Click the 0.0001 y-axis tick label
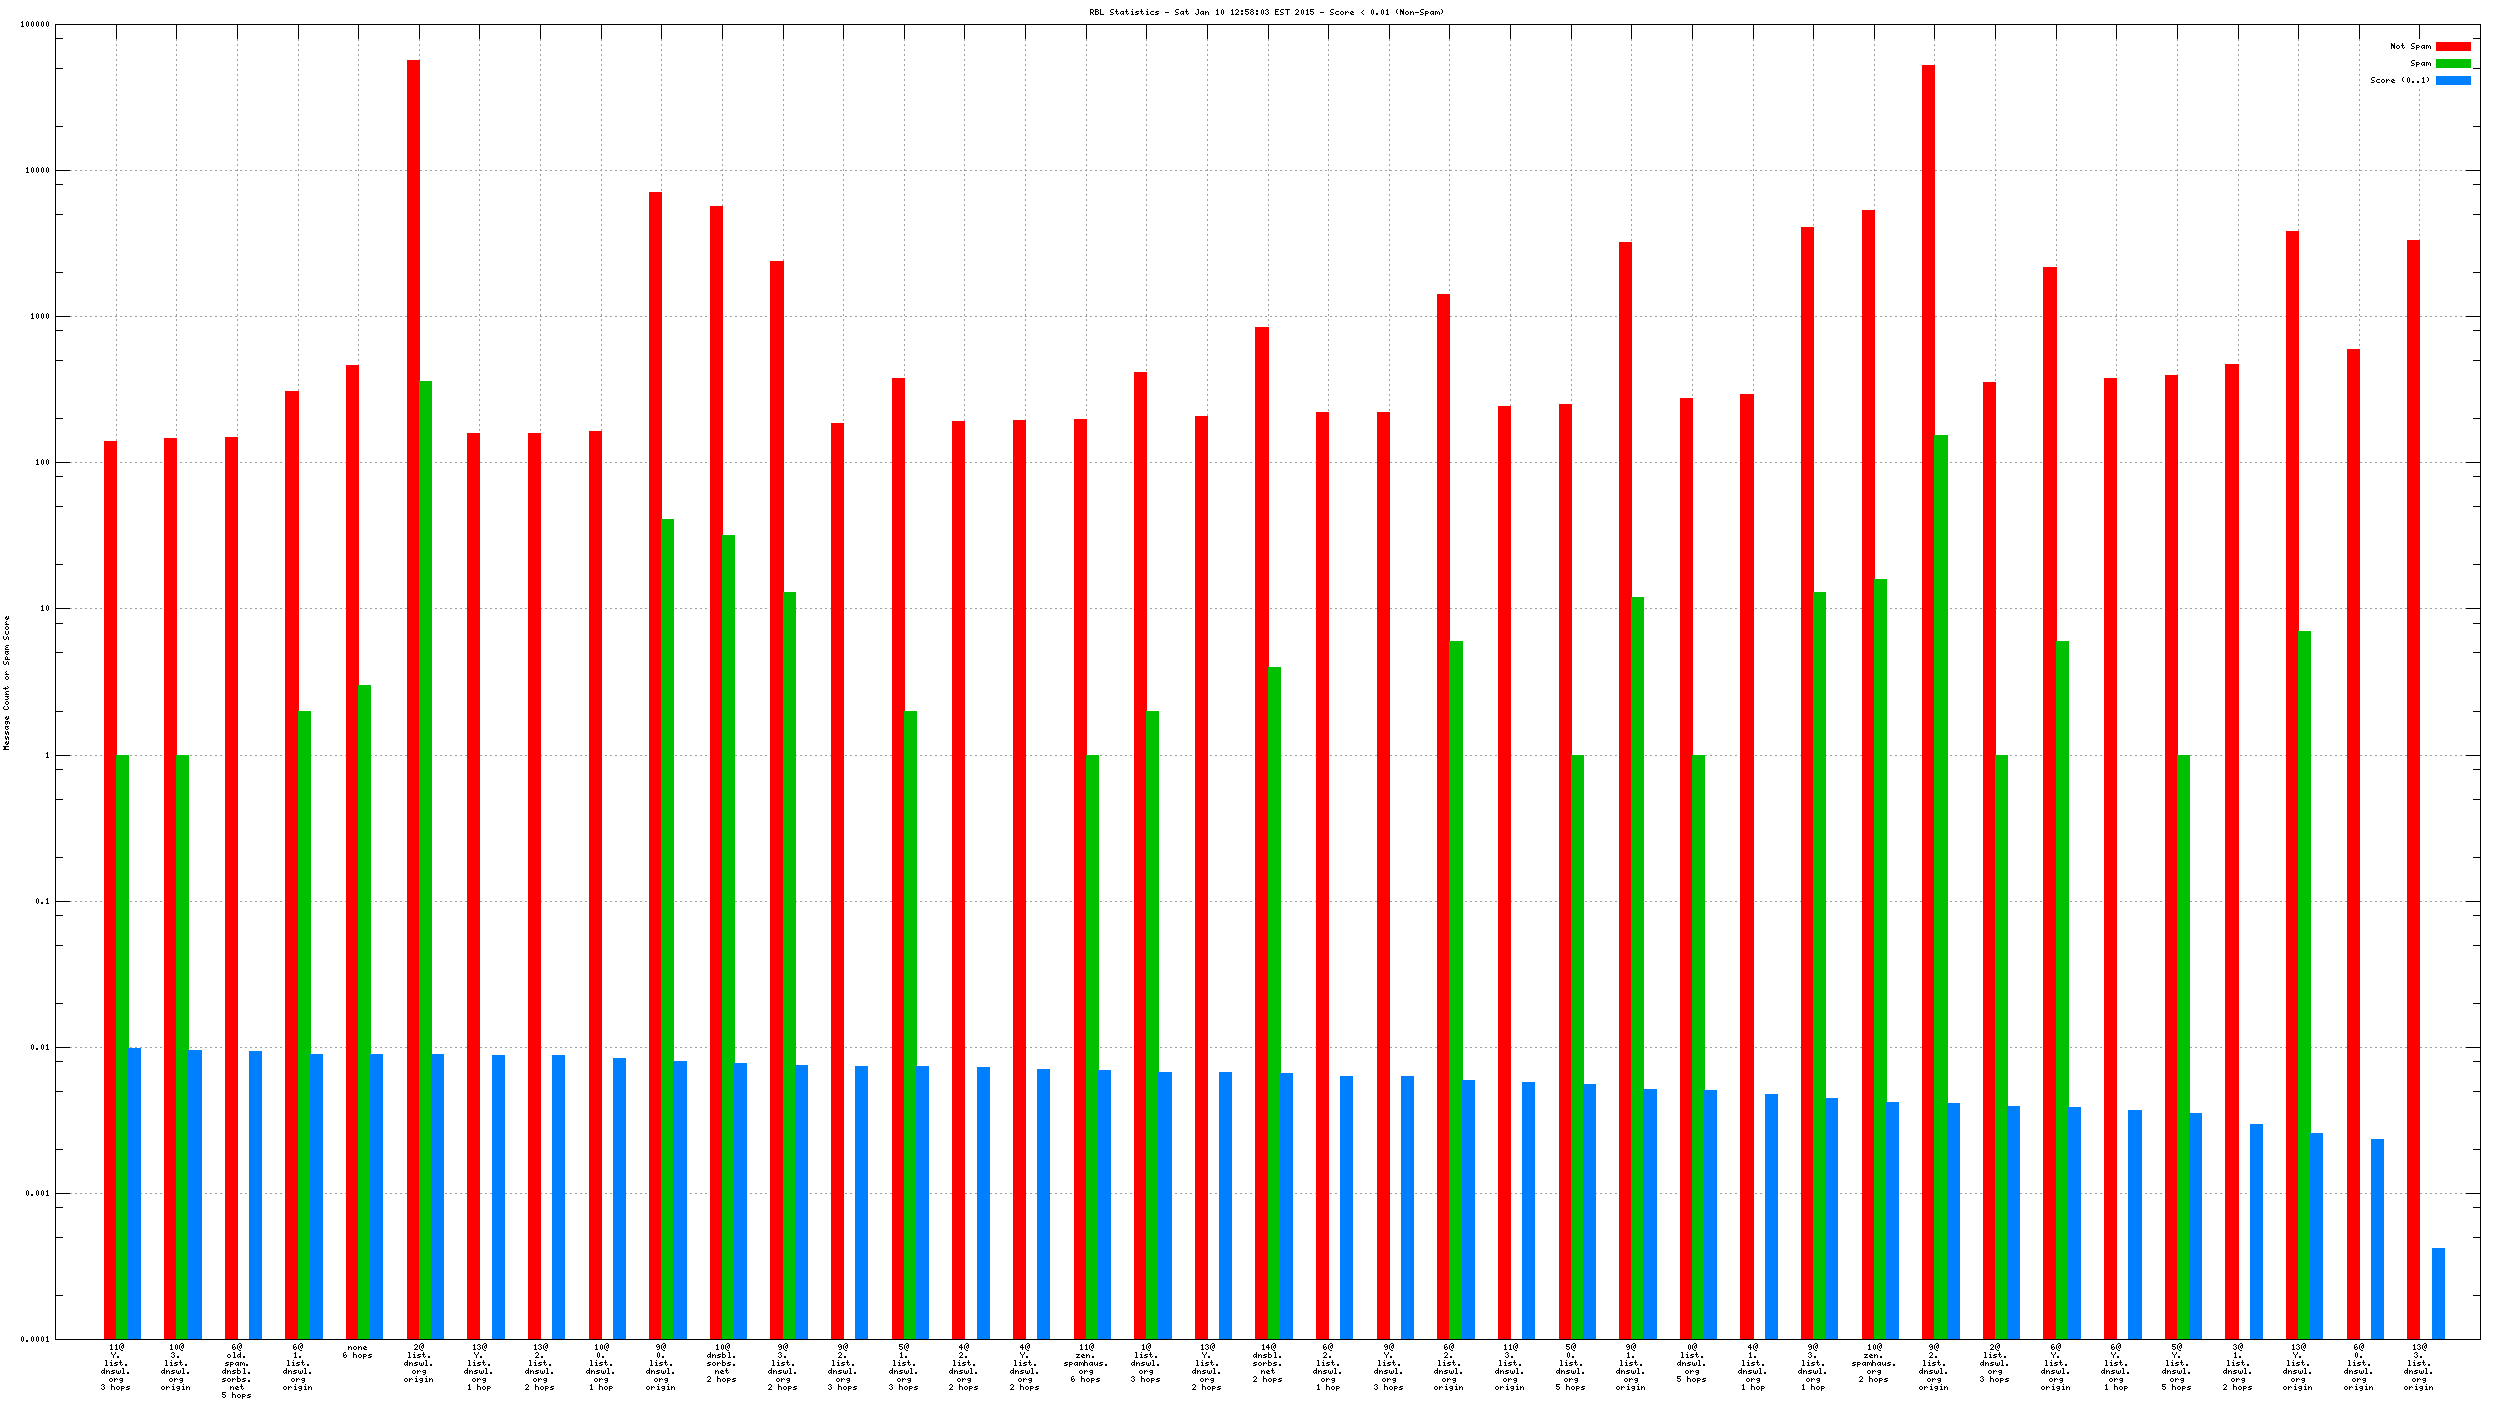 tap(35, 1339)
